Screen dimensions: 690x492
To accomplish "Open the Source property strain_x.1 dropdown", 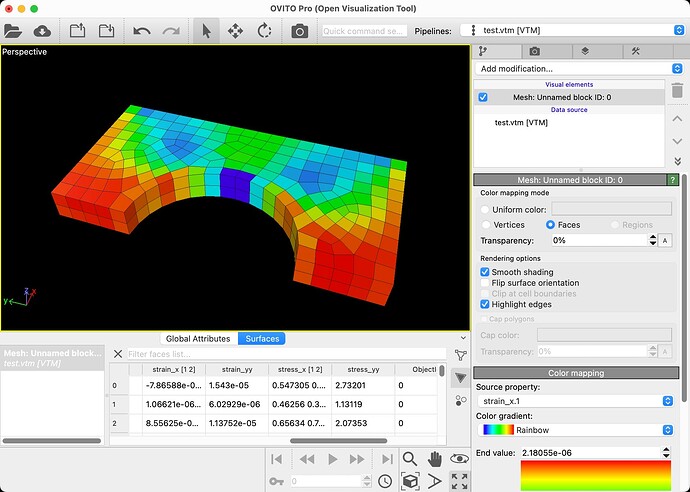I will click(576, 401).
